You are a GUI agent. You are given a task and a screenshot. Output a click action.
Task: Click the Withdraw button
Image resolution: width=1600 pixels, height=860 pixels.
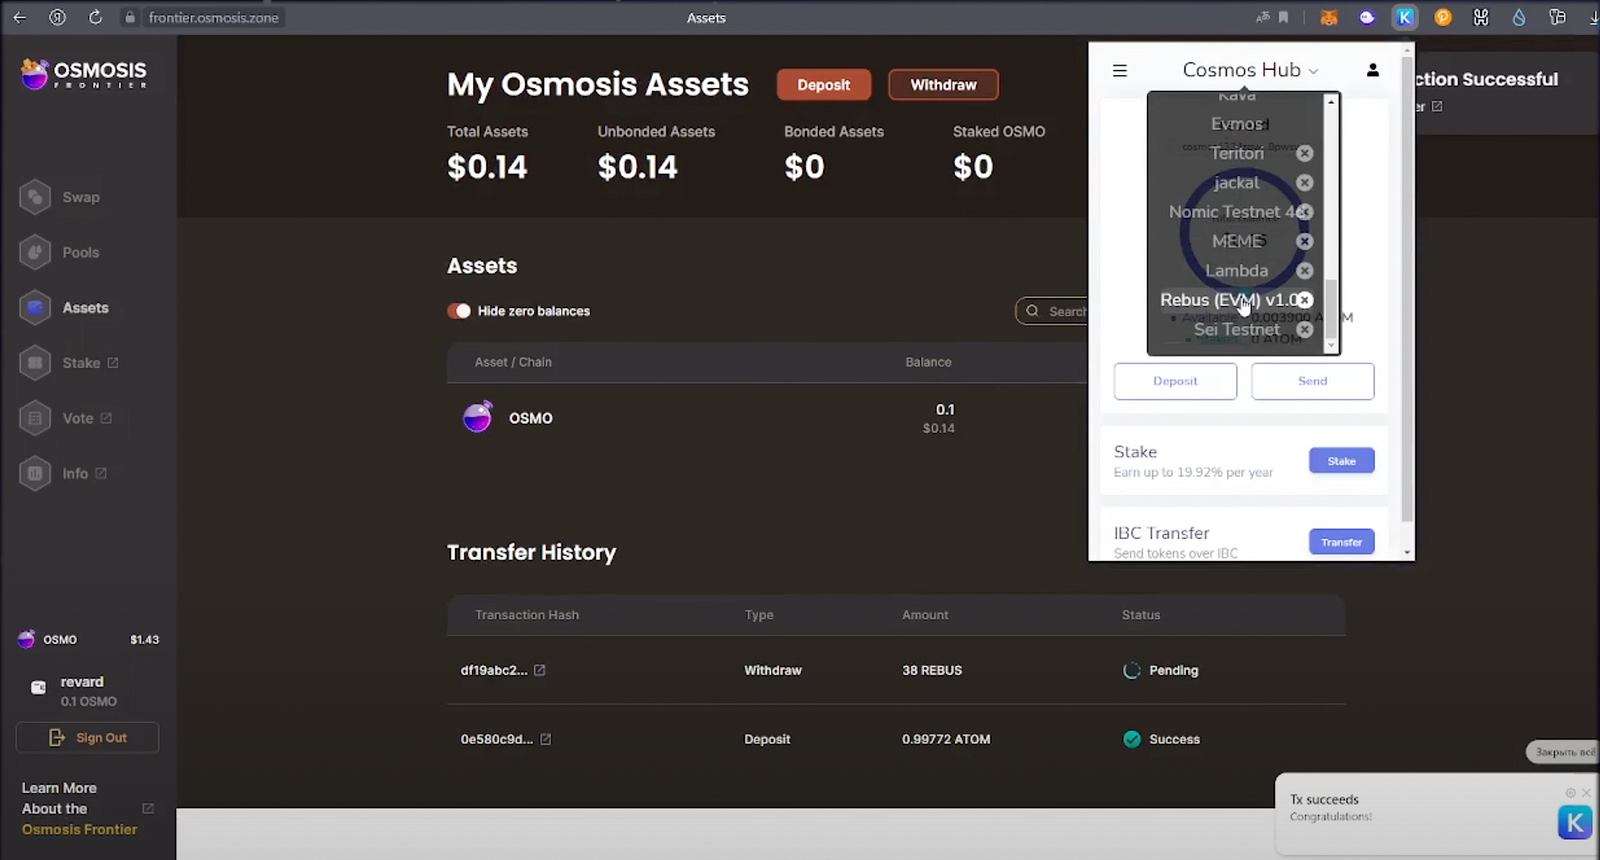point(943,85)
